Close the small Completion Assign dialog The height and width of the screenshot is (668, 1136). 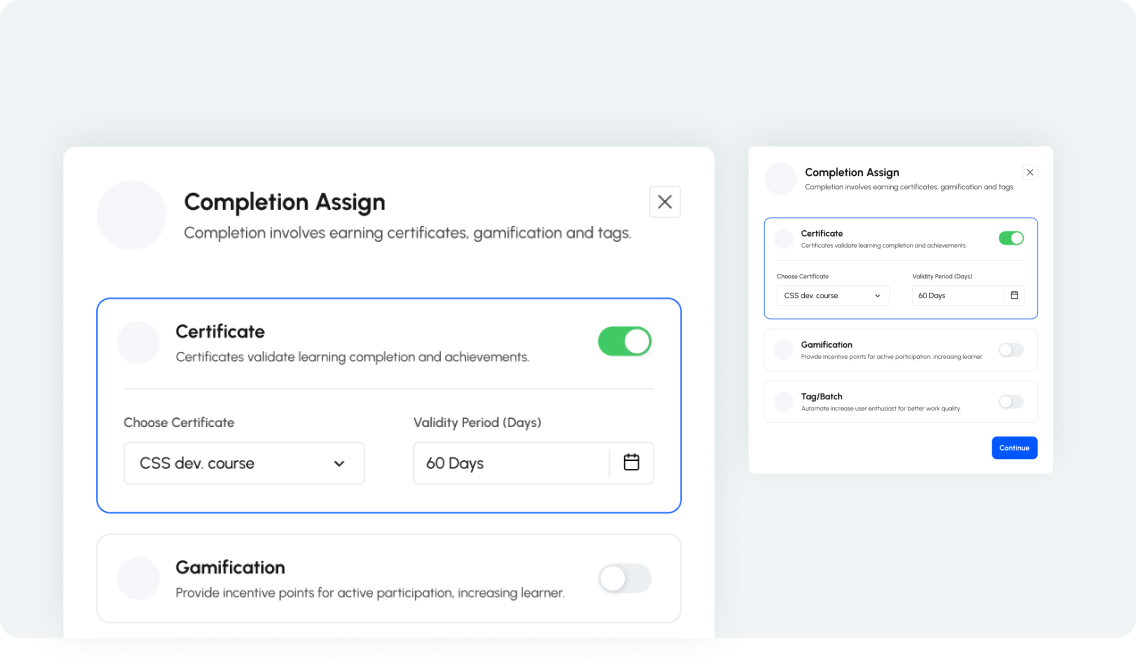(1030, 172)
